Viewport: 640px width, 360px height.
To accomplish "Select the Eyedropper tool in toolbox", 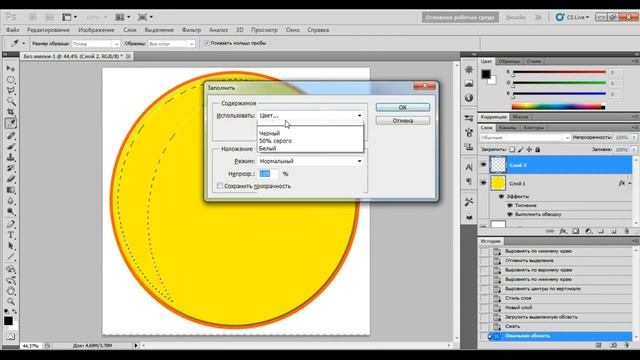I will coord(11,123).
